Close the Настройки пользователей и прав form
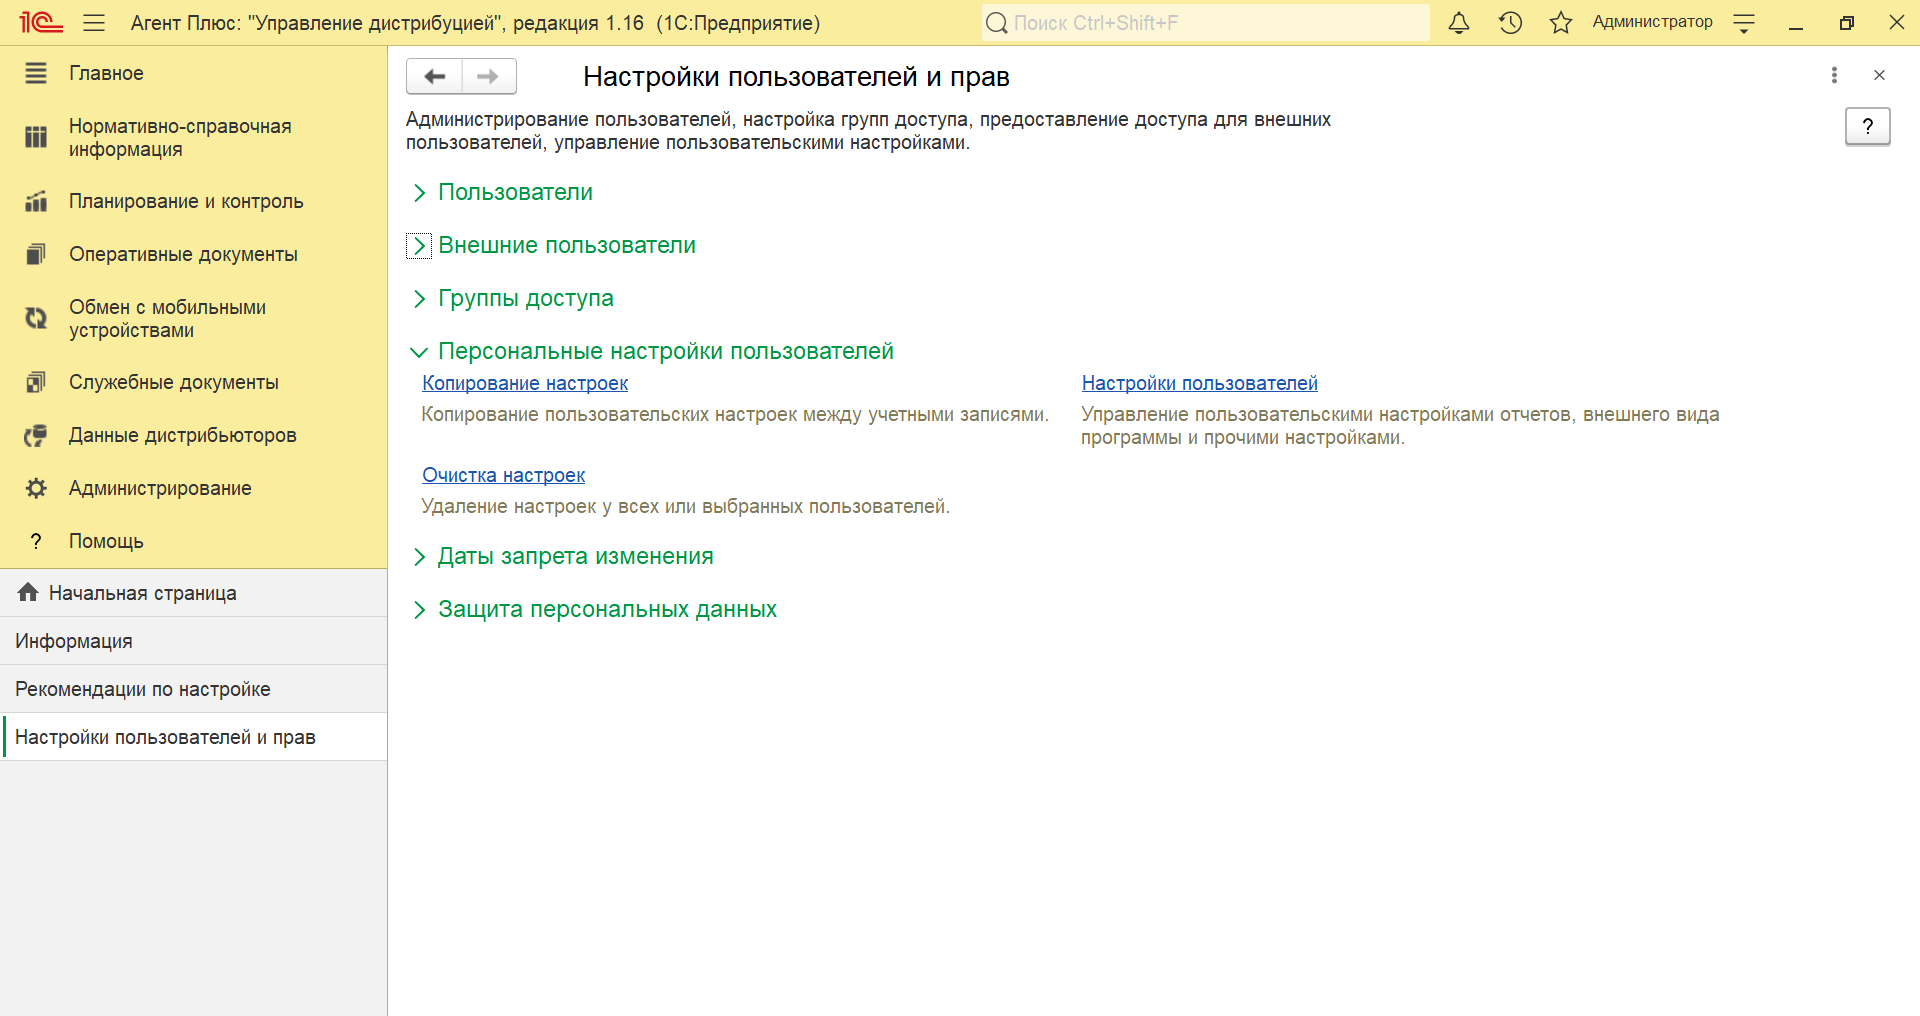Image resolution: width=1920 pixels, height=1016 pixels. point(1879,75)
